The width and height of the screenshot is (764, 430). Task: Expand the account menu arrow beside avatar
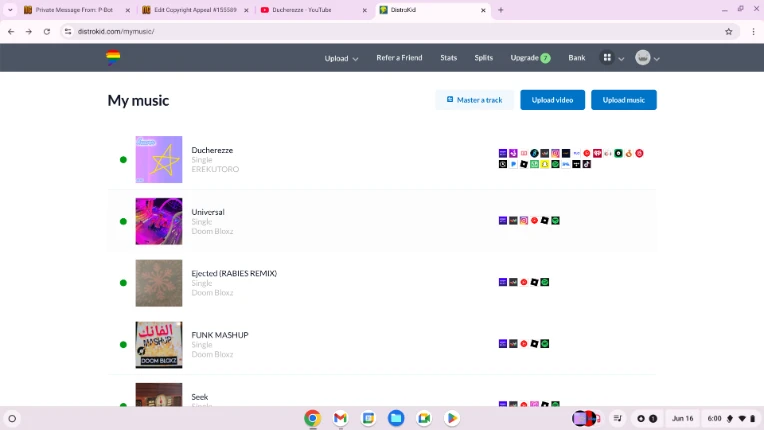(x=657, y=58)
